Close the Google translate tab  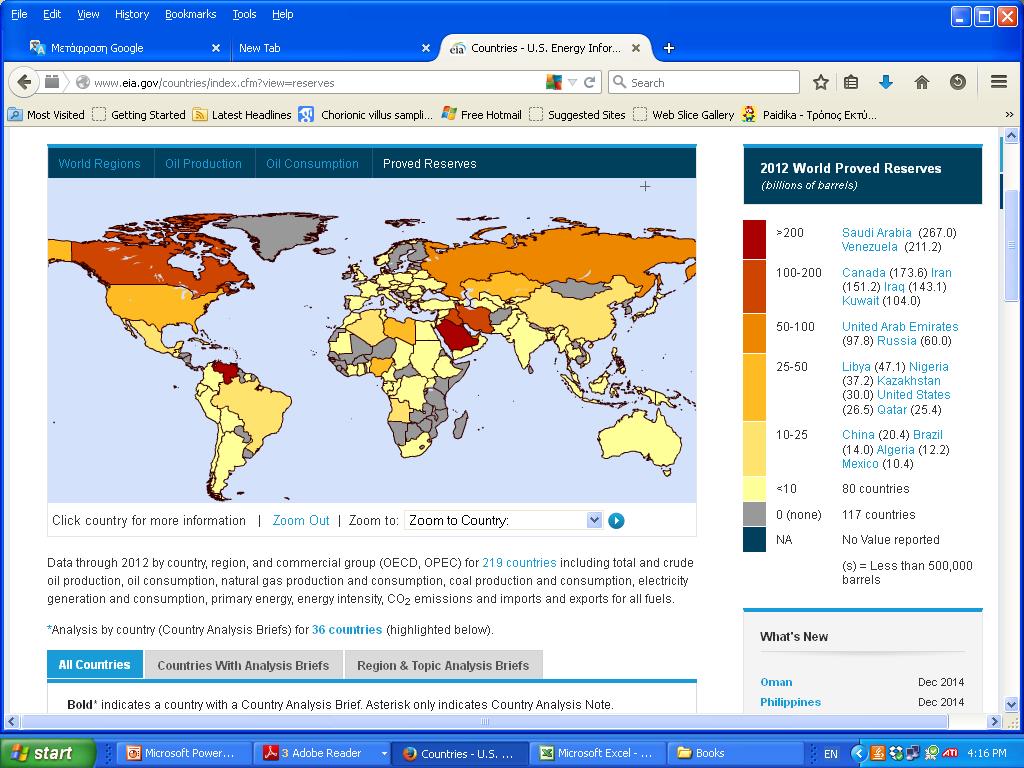tap(216, 48)
